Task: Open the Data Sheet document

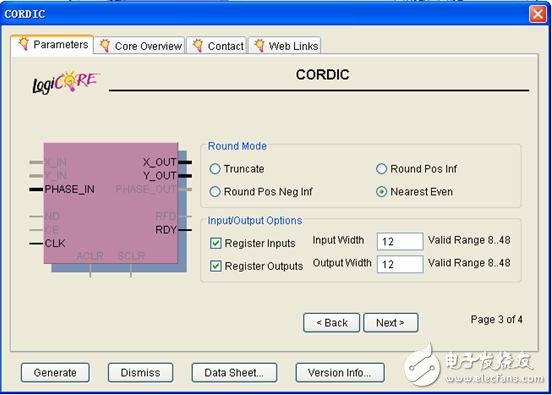Action: [x=234, y=372]
